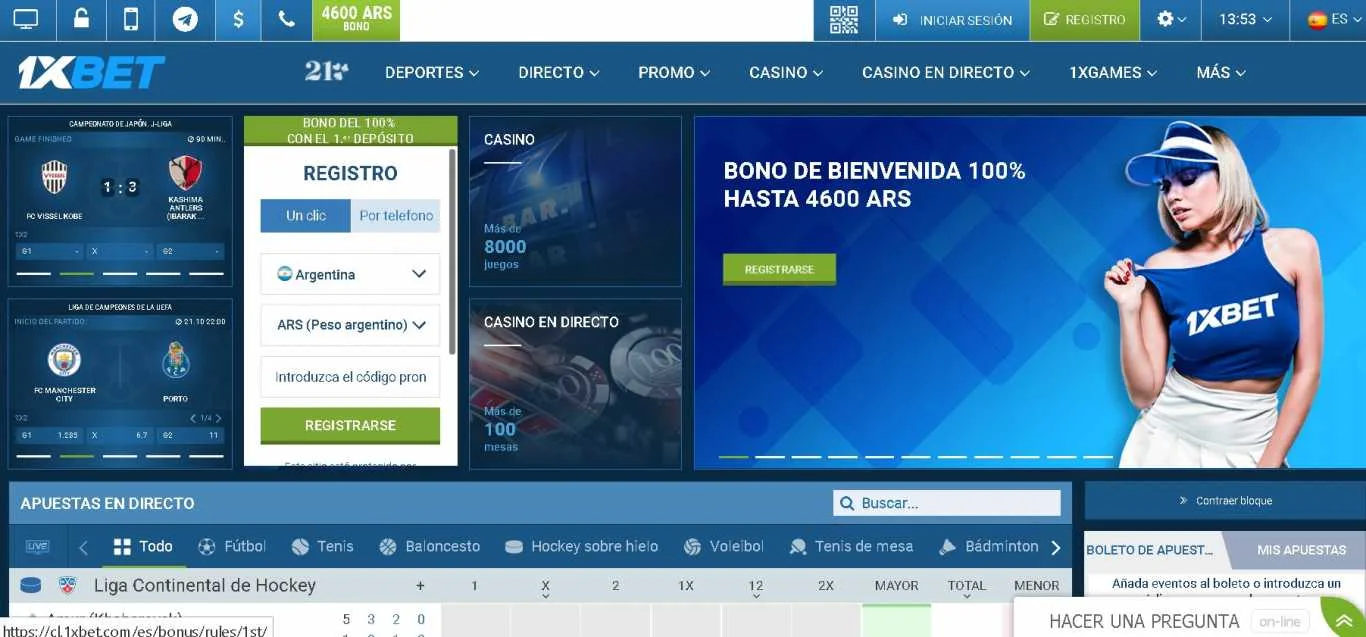Image resolution: width=1366 pixels, height=637 pixels.
Task: Expand the X column dropdown chevron
Action: (x=545, y=596)
